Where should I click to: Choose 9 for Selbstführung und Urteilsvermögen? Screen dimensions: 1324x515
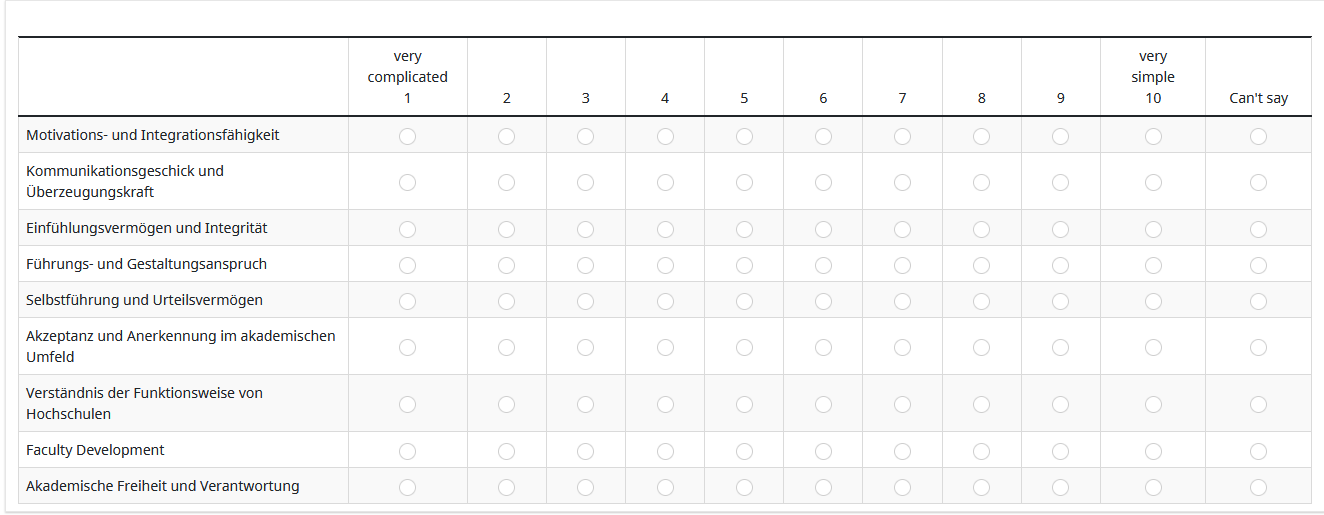tap(1060, 301)
